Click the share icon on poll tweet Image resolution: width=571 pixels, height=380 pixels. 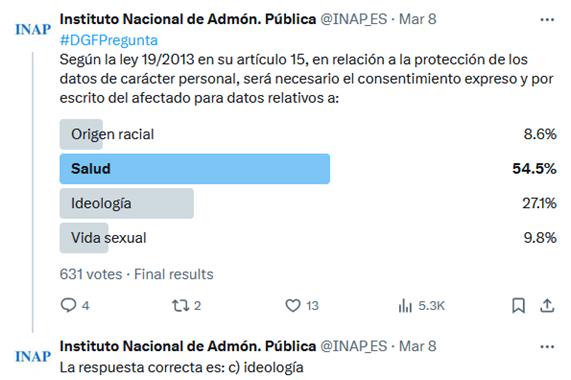point(547,305)
